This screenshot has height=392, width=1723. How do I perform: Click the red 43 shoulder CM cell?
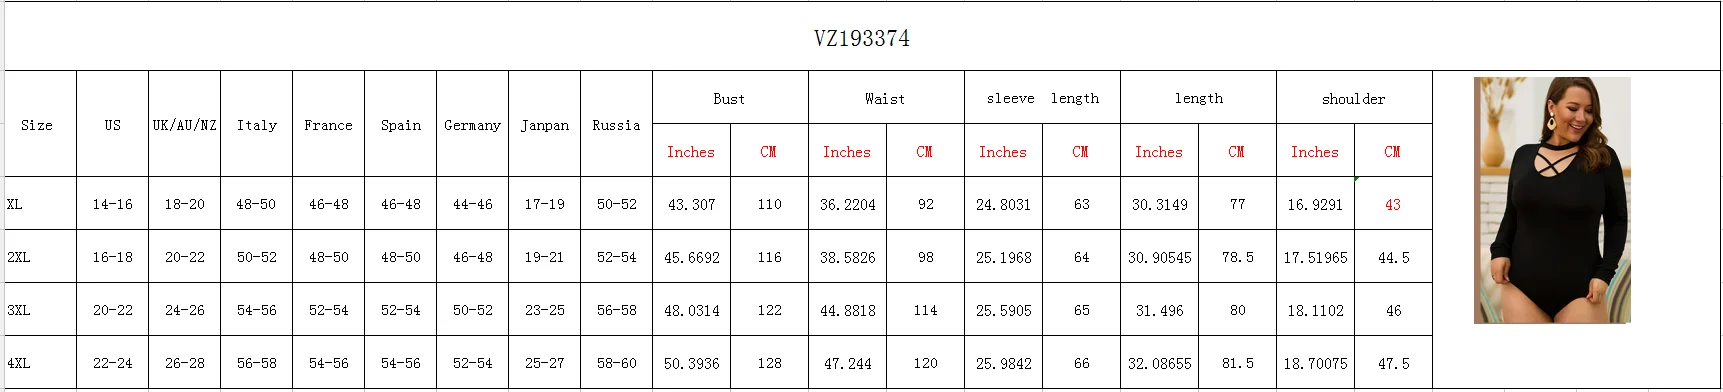(1393, 204)
